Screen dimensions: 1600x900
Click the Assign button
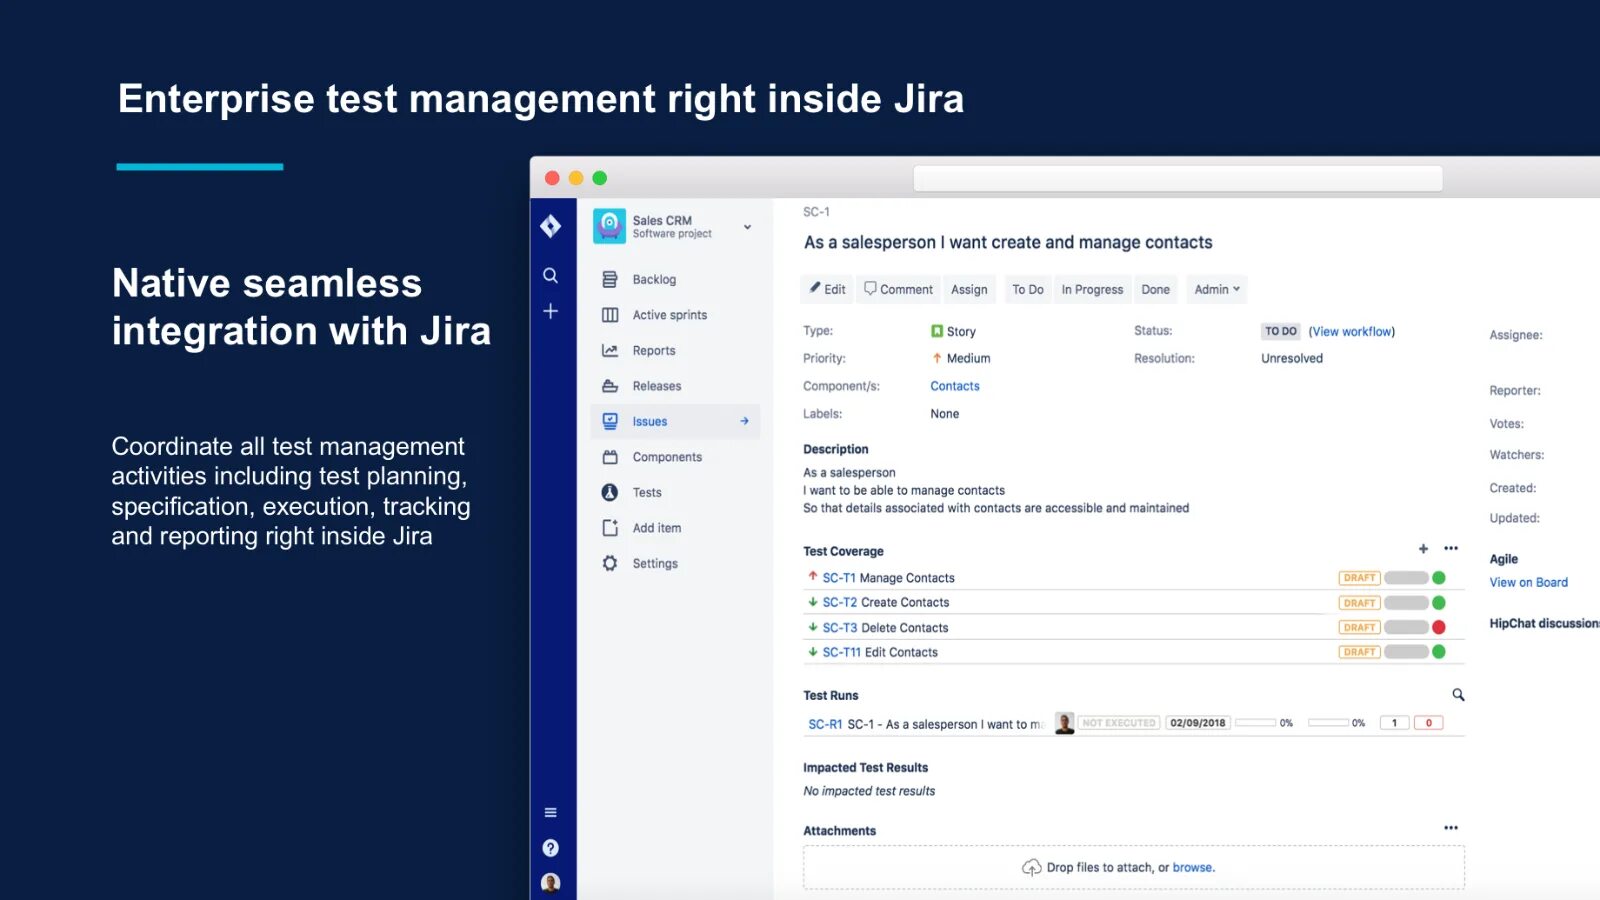click(969, 290)
